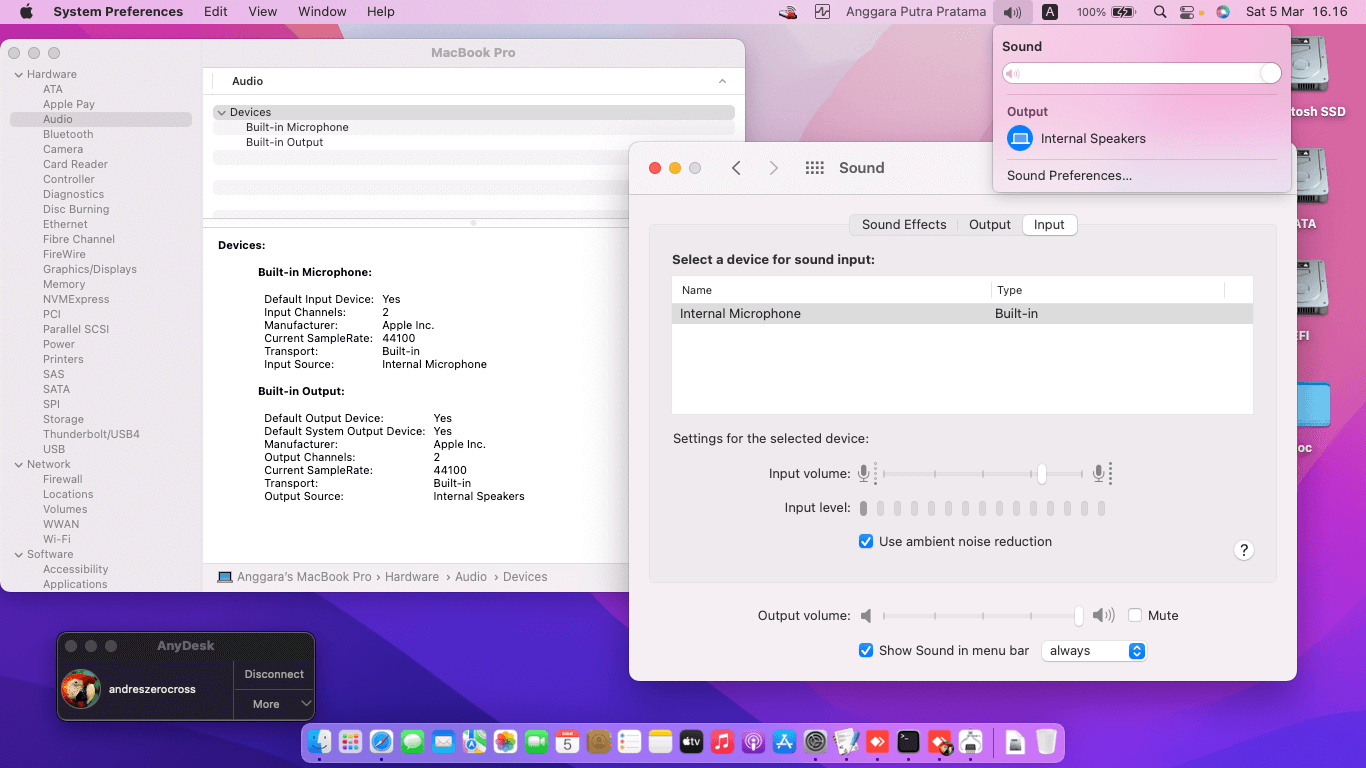The width and height of the screenshot is (1366, 768).
Task: Click the Sound volume icon in menu bar
Action: coord(1013,12)
